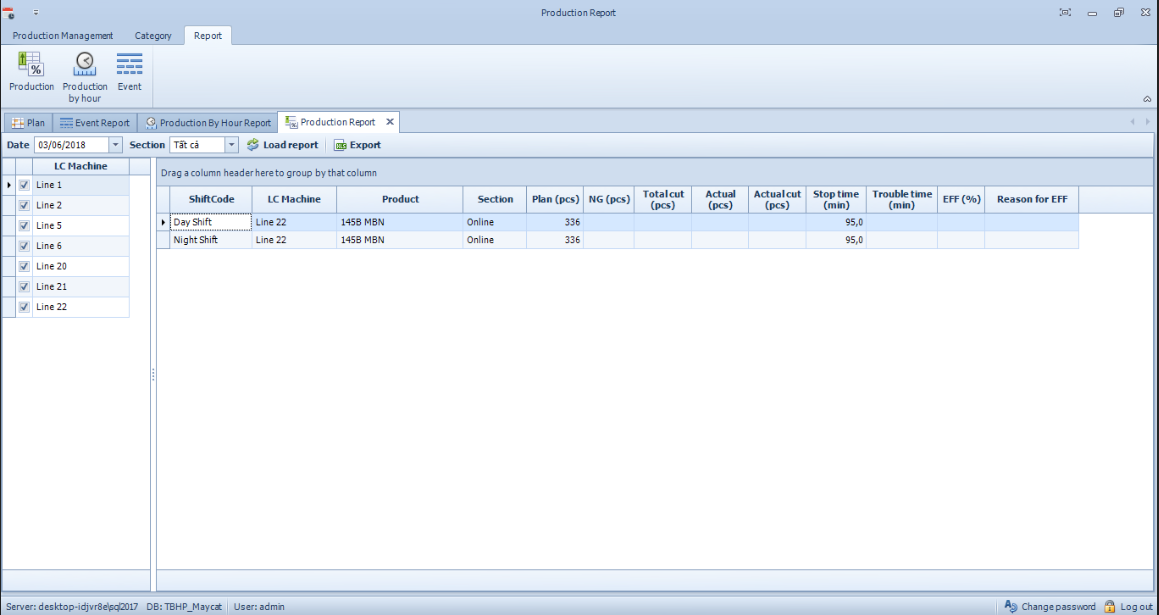This screenshot has width=1159, height=615.
Task: Toggle the Line 20 checkbox
Action: click(24, 266)
